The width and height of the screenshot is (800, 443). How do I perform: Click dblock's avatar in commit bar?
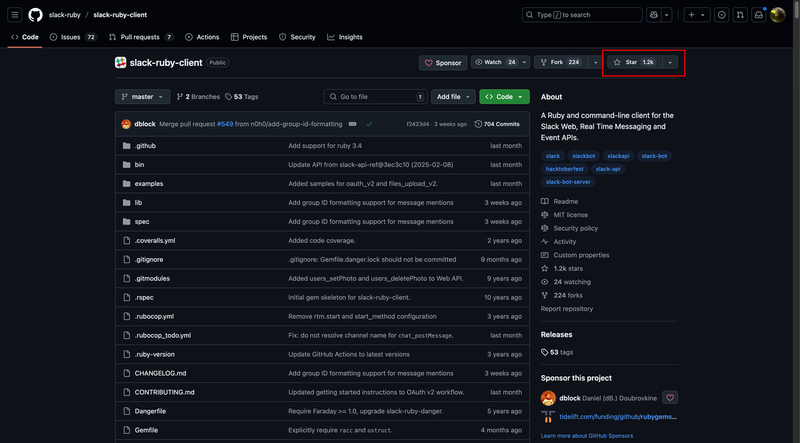click(126, 124)
